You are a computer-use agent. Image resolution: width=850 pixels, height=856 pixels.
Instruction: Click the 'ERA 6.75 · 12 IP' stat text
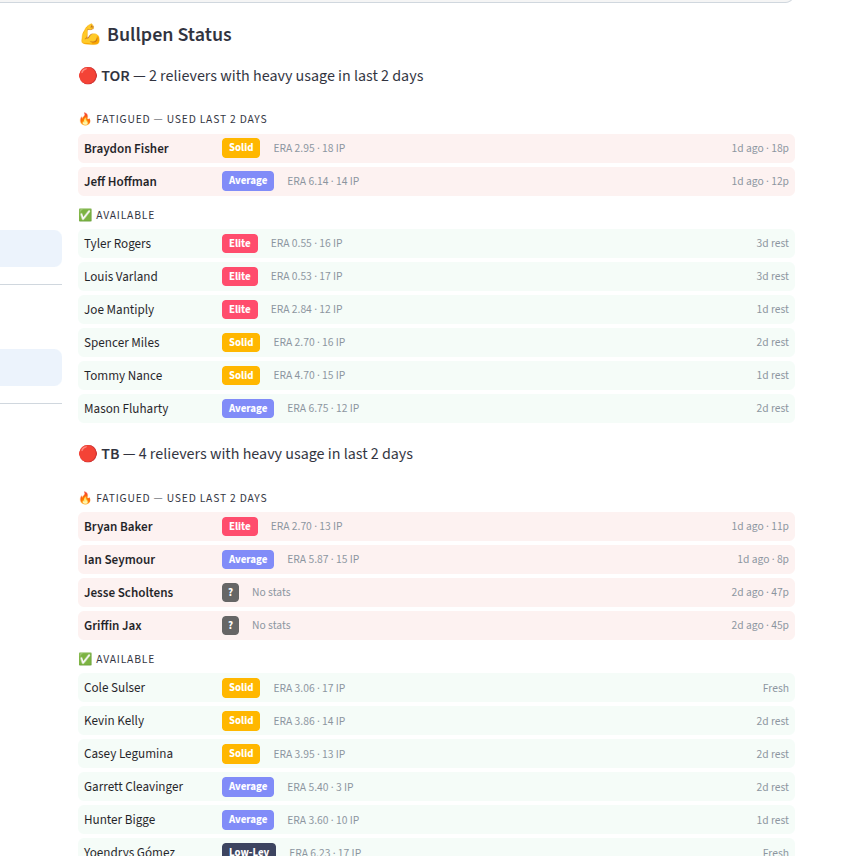click(323, 408)
